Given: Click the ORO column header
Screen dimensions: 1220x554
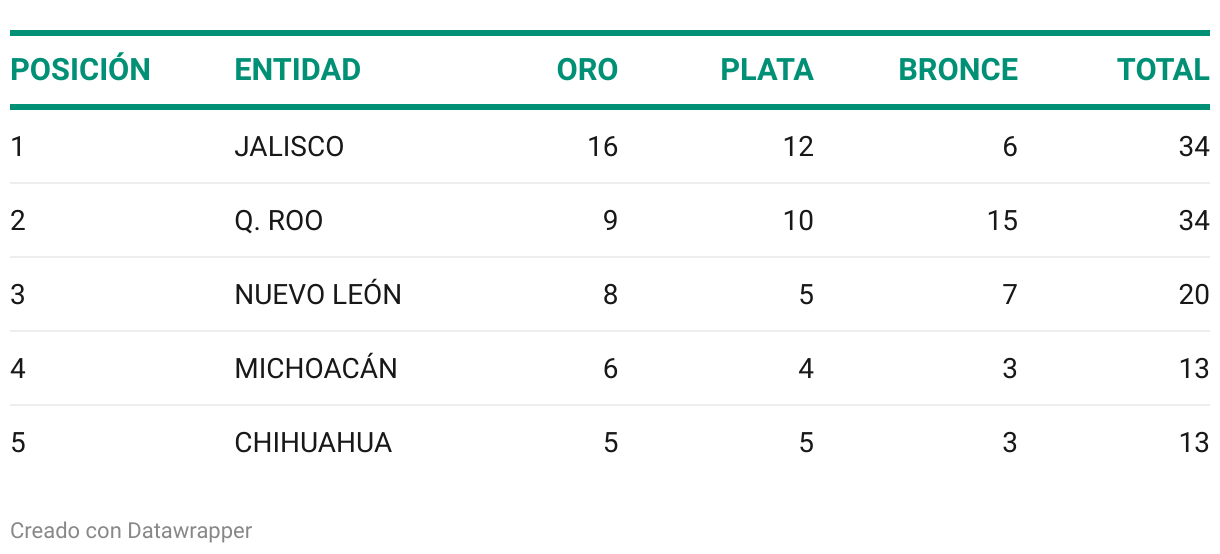Looking at the screenshot, I should [587, 70].
